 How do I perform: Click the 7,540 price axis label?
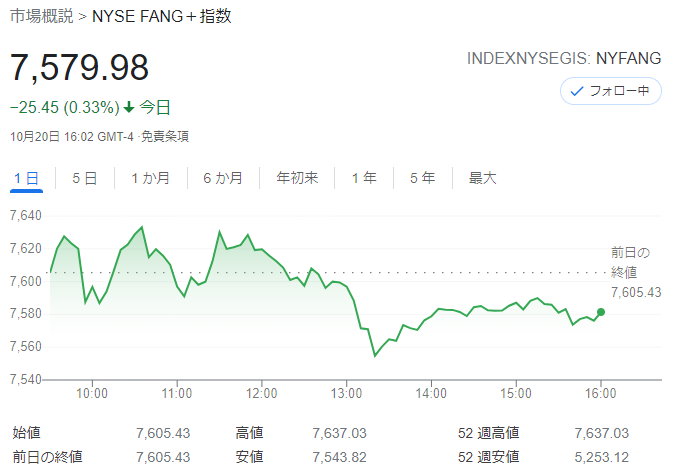tap(26, 379)
